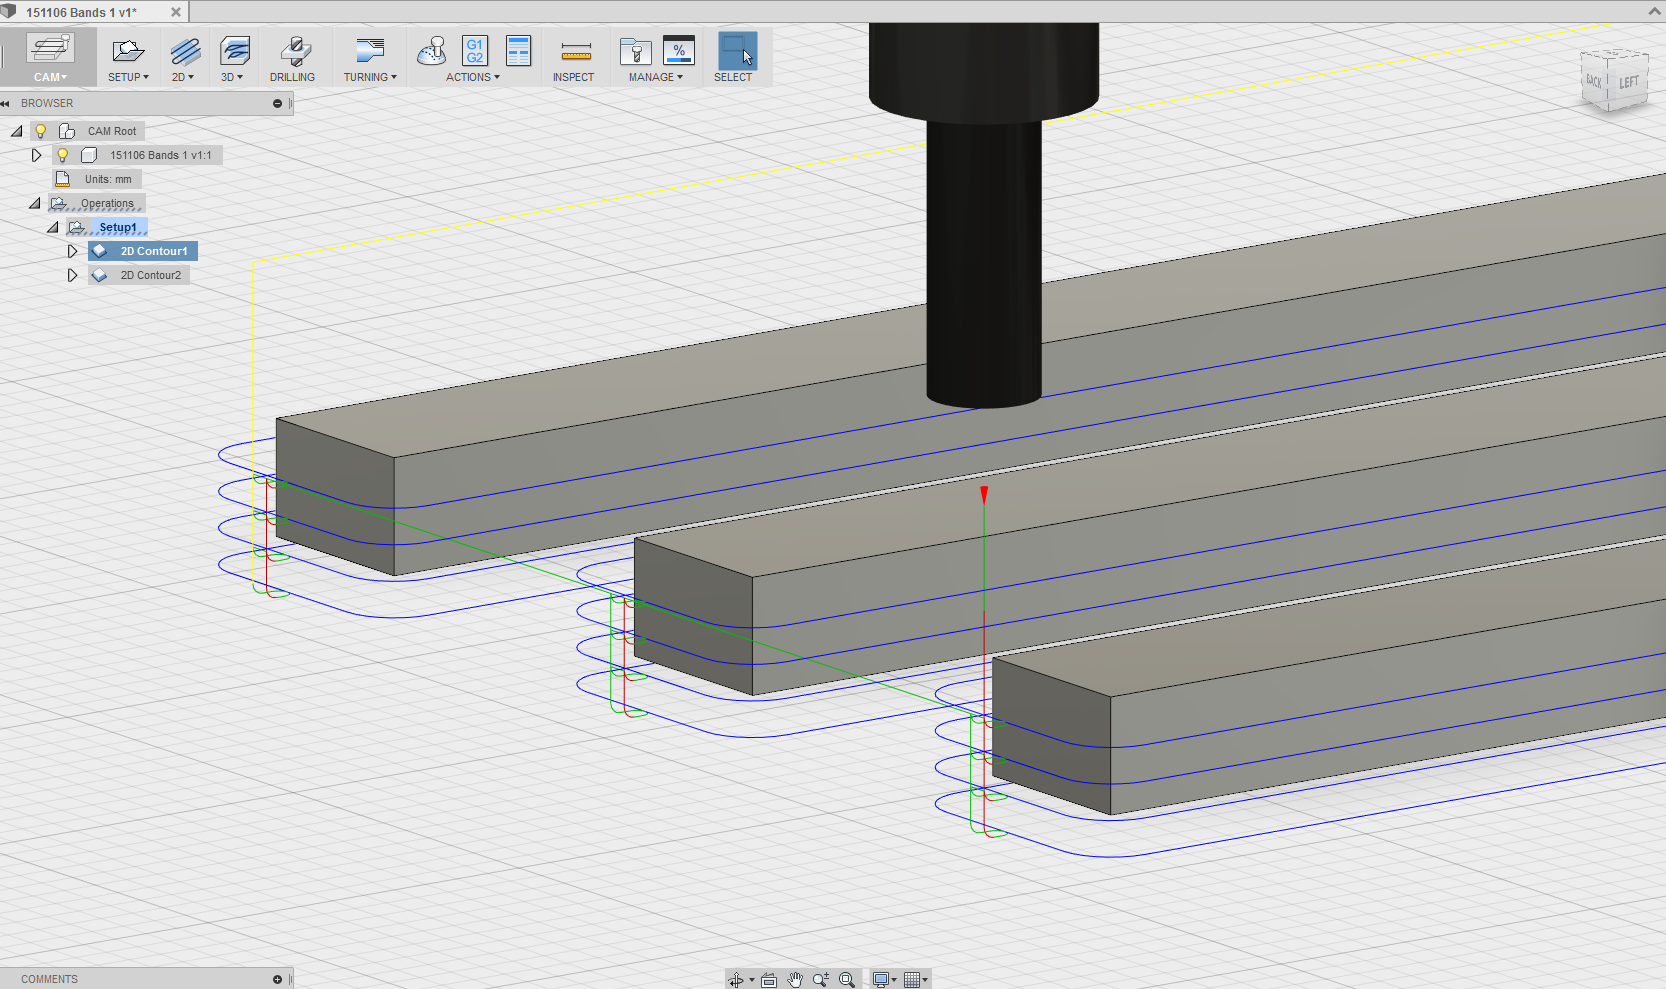Expand the 2D Contour1 operation
The width and height of the screenshot is (1666, 989).
click(x=72, y=251)
